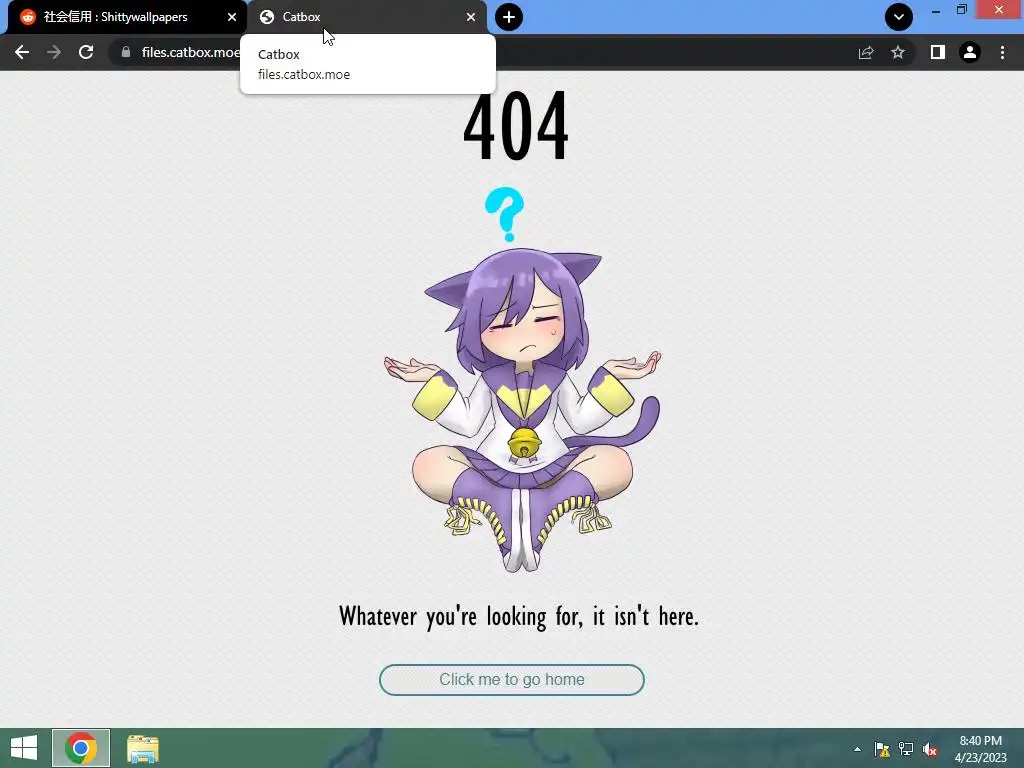
Task: Open Chrome's three-dot menu
Action: (1002, 52)
